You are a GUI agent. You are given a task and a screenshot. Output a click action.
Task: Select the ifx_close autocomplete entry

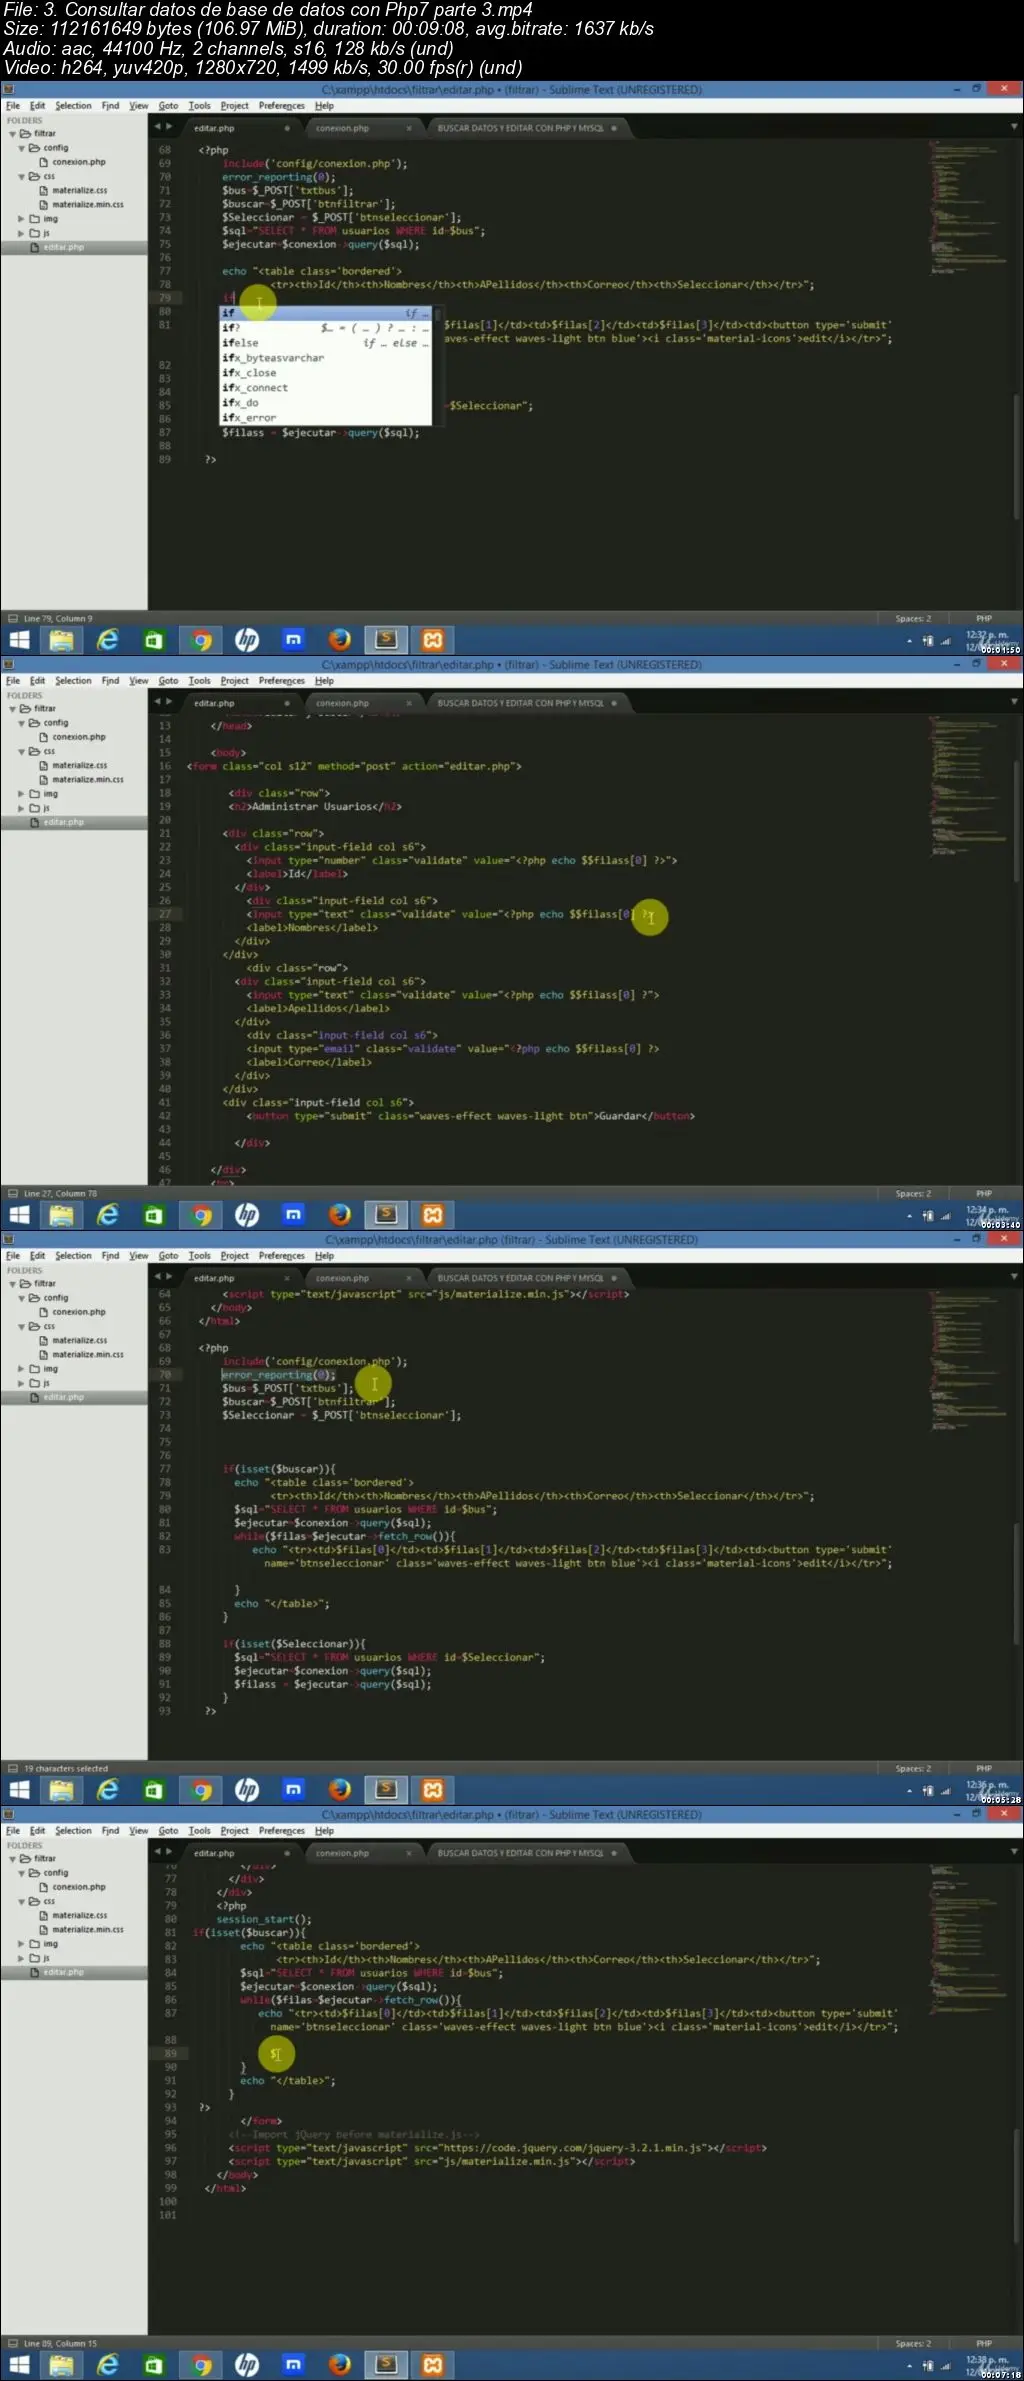point(325,373)
